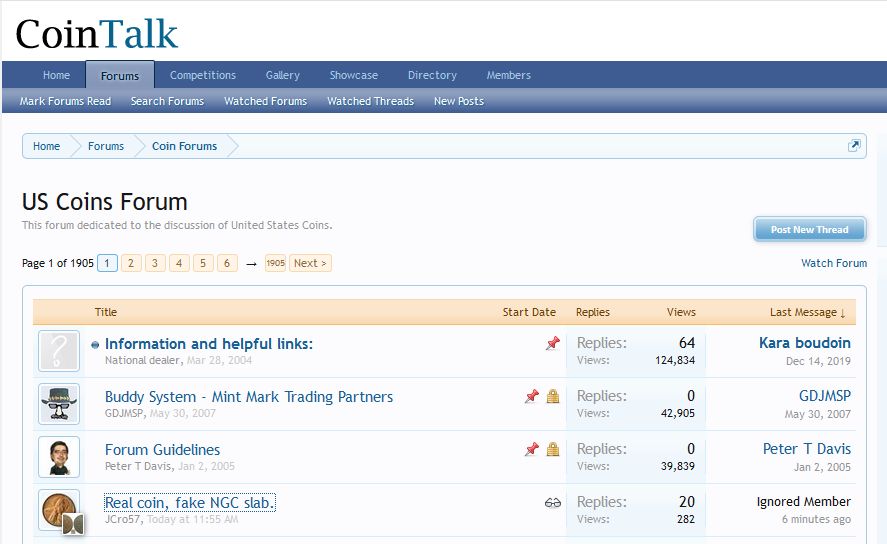The height and width of the screenshot is (544, 887).
Task: Click the lock icon on Buddy System thread
Action: pyautogui.click(x=553, y=397)
